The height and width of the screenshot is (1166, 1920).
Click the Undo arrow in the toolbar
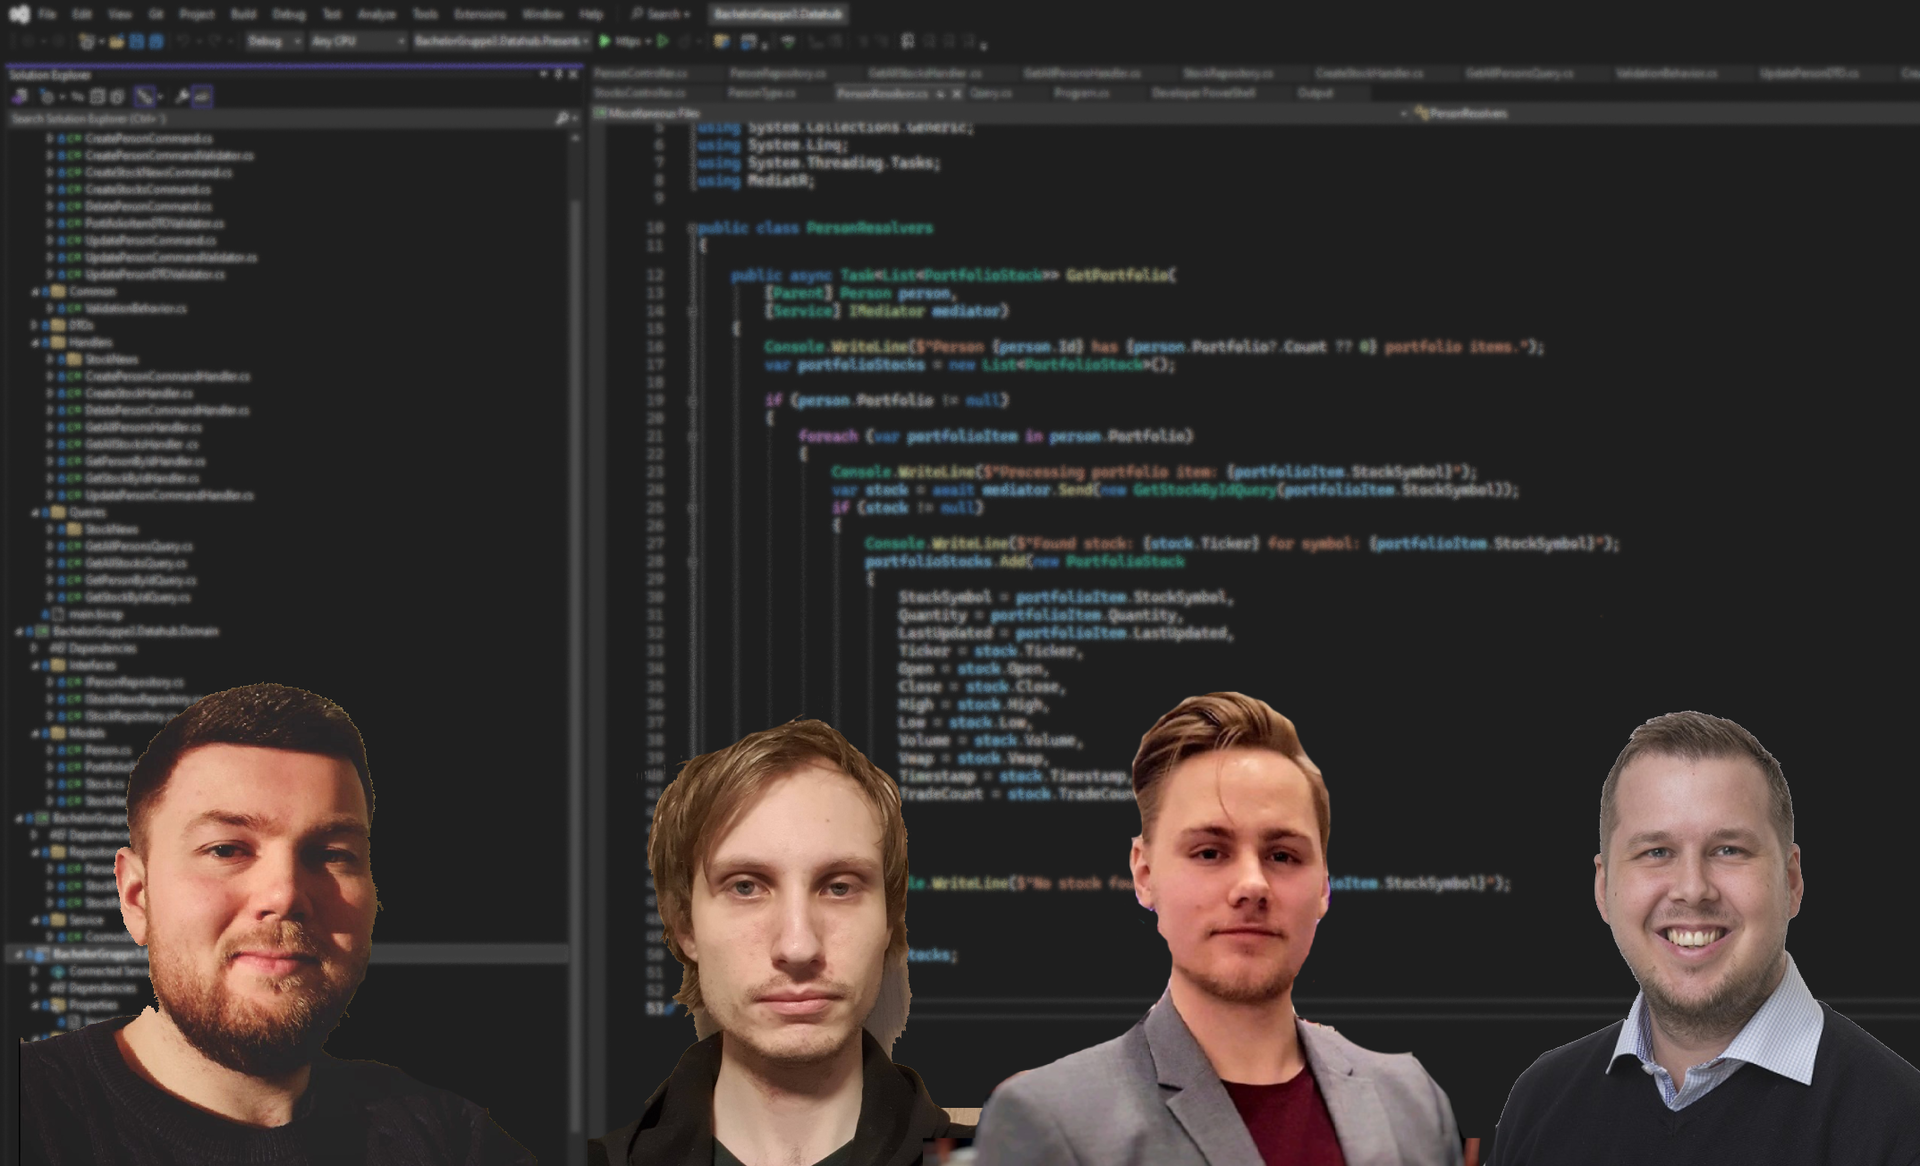point(182,41)
